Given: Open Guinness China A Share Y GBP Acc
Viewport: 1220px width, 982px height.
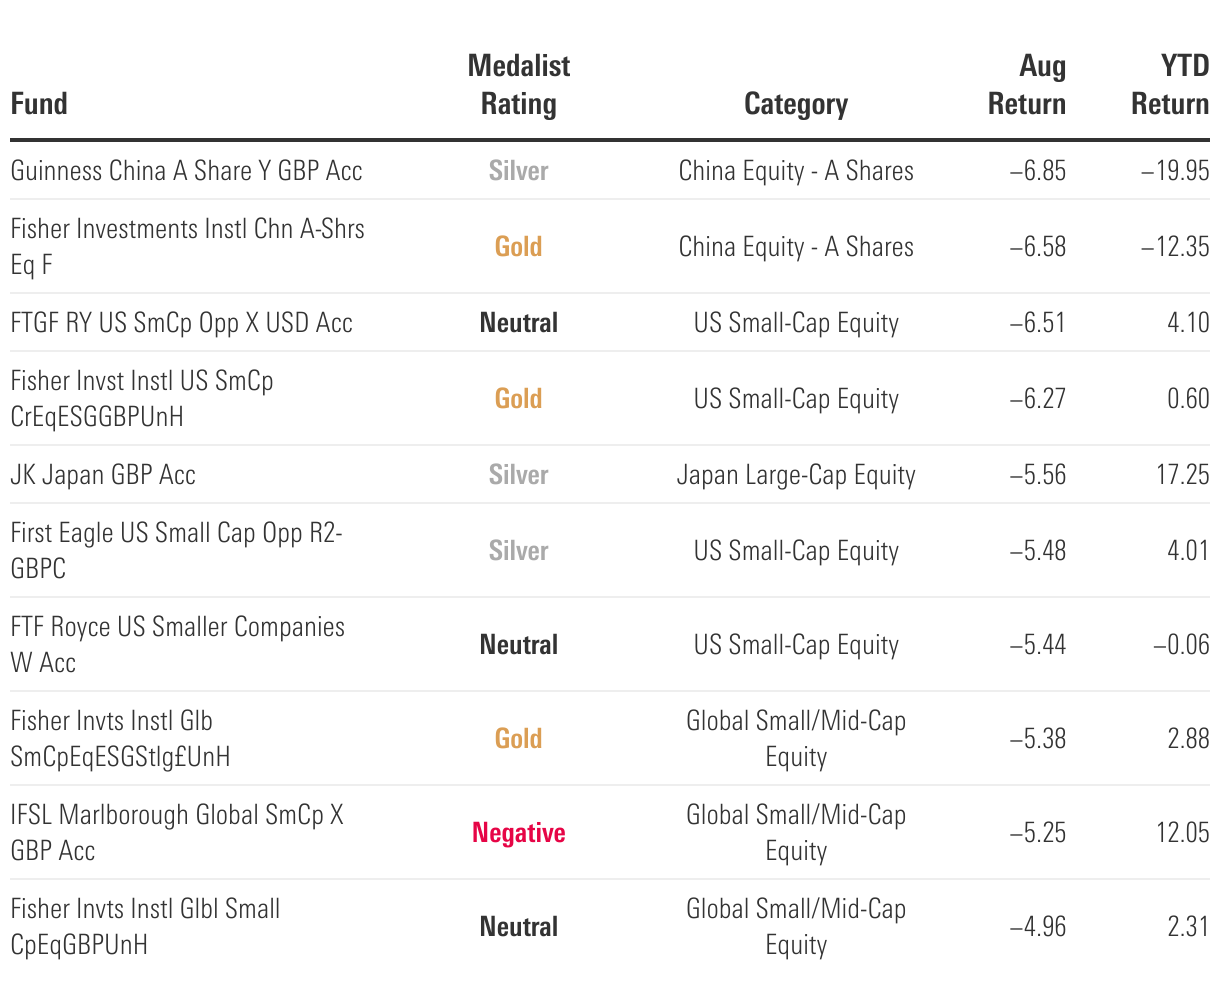Looking at the screenshot, I should coord(186,171).
